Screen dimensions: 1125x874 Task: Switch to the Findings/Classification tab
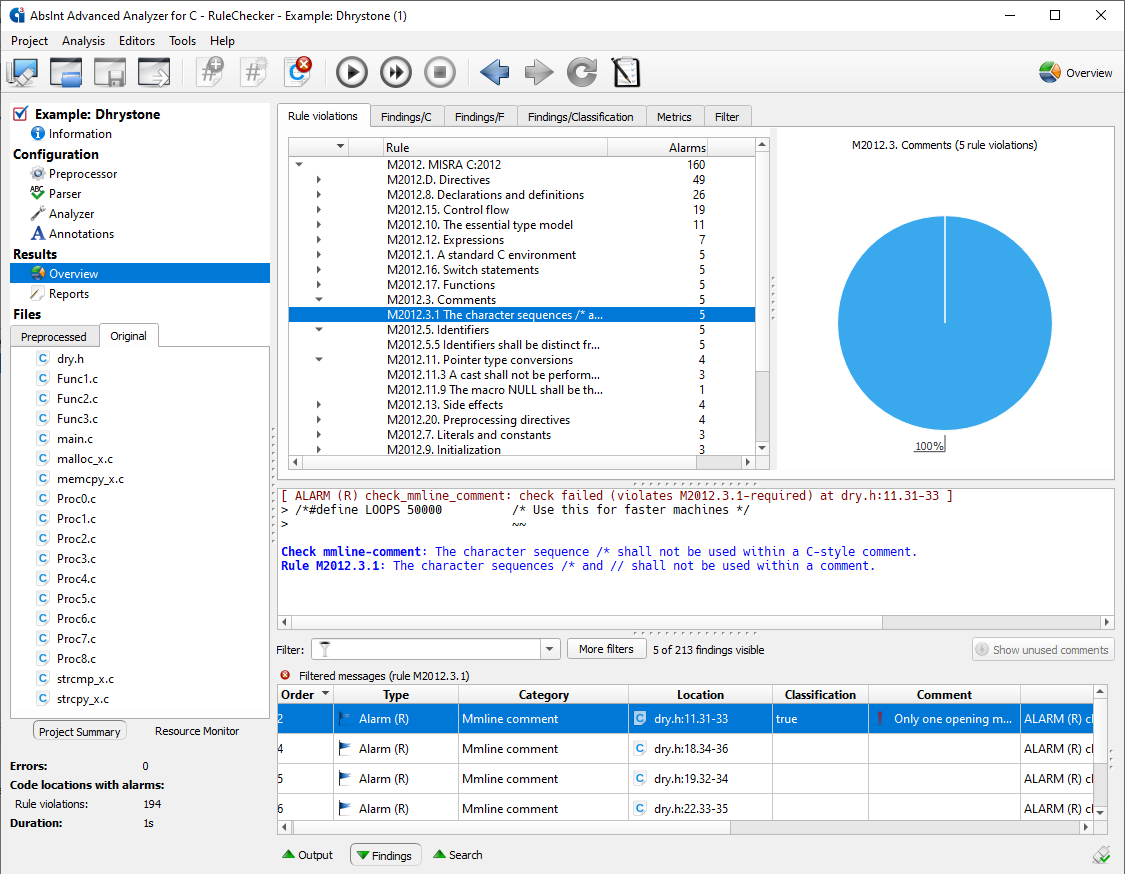point(580,117)
